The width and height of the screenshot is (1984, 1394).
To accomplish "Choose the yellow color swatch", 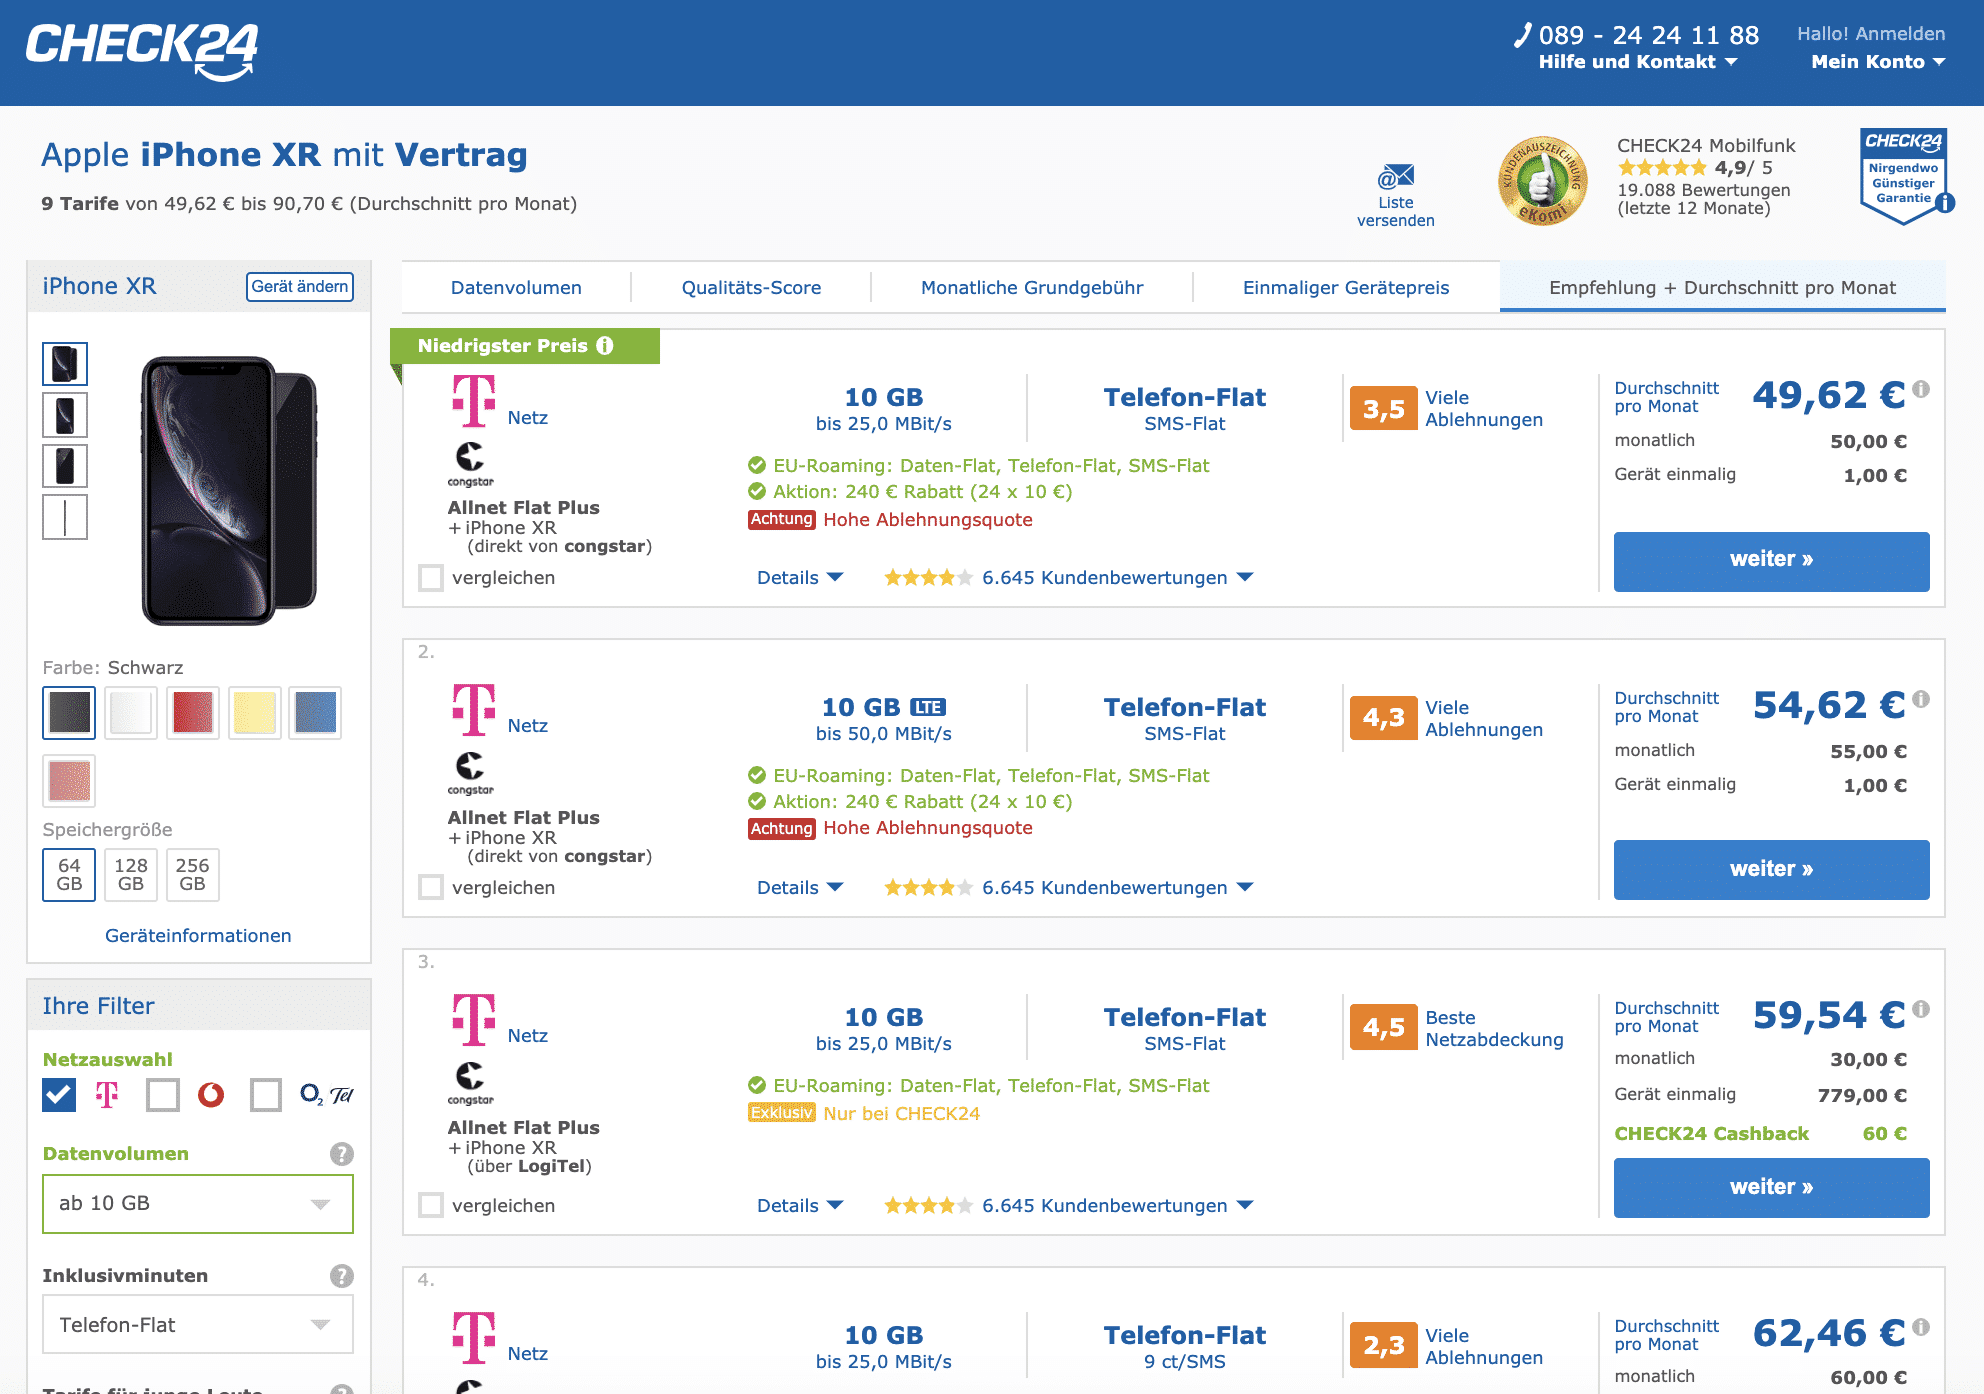I will (254, 713).
